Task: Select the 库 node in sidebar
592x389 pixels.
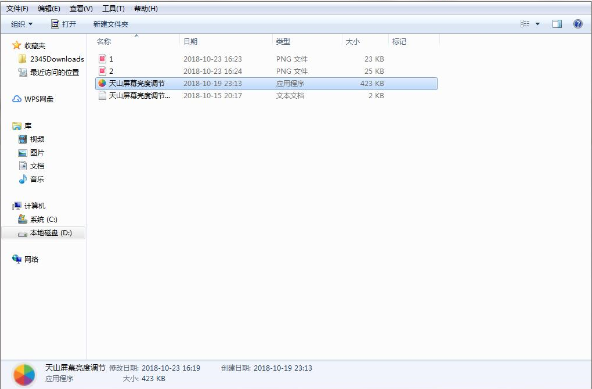Action: coord(22,126)
